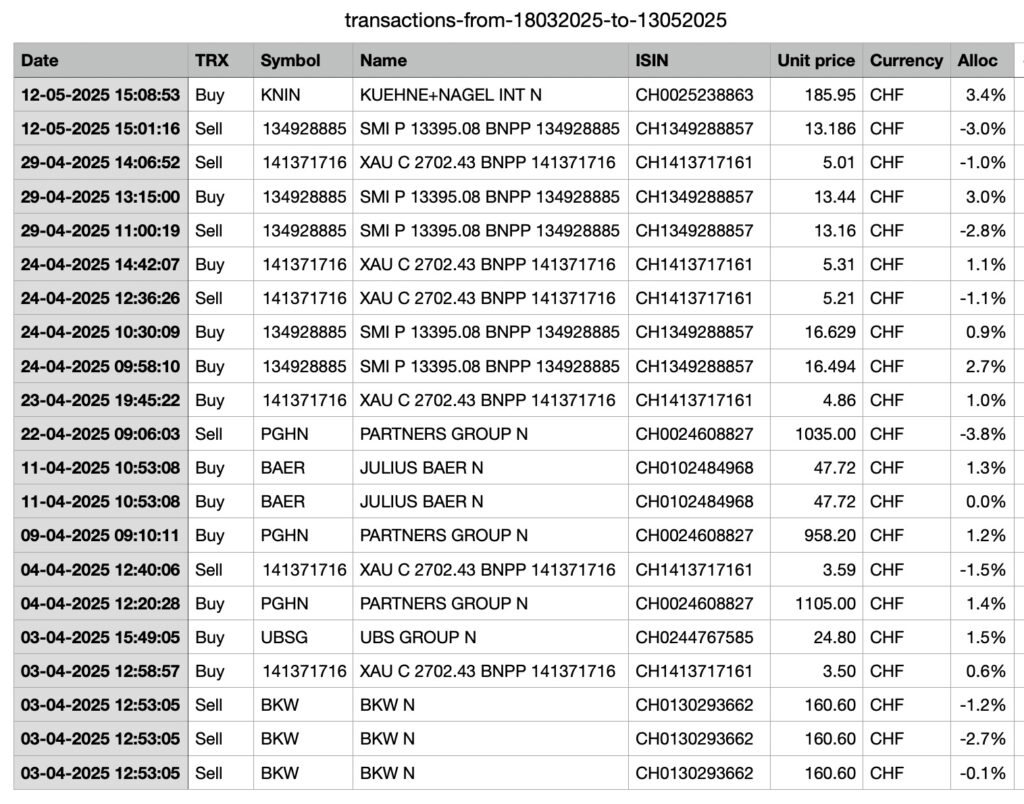
Task: Click the Alloc column header
Action: (982, 60)
